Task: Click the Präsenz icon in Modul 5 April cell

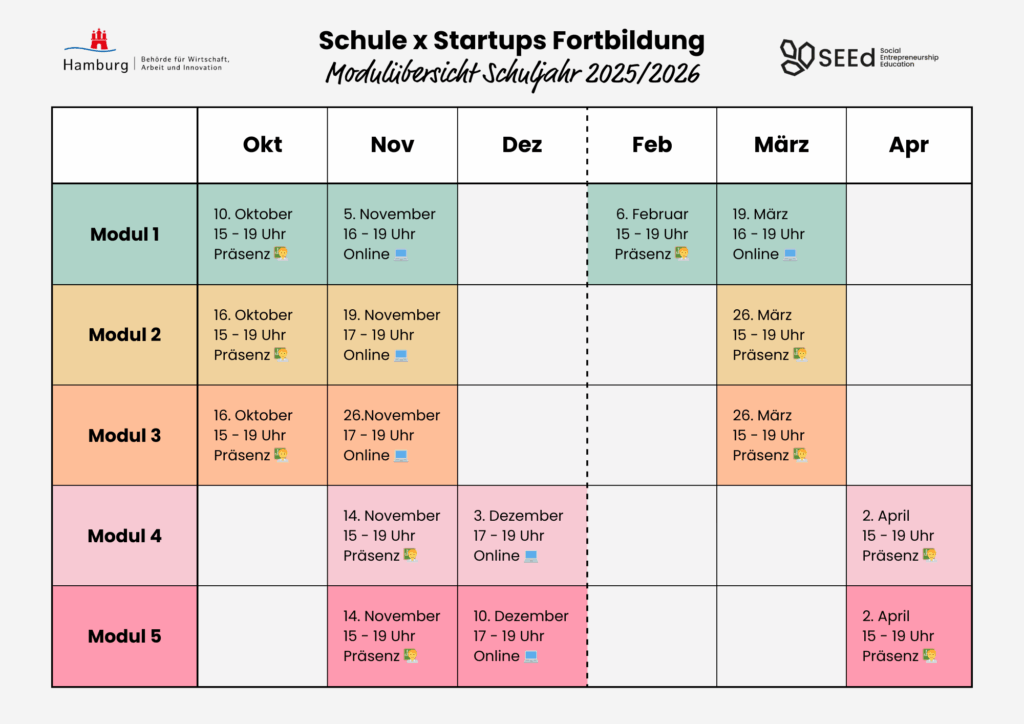Action: click(929, 656)
